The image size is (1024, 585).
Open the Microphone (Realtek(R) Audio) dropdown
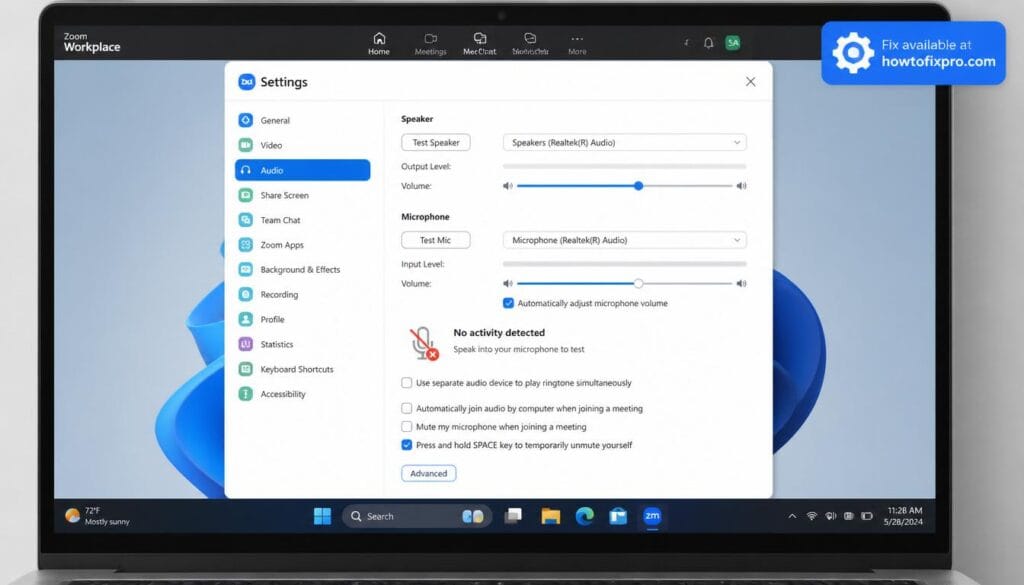point(624,240)
